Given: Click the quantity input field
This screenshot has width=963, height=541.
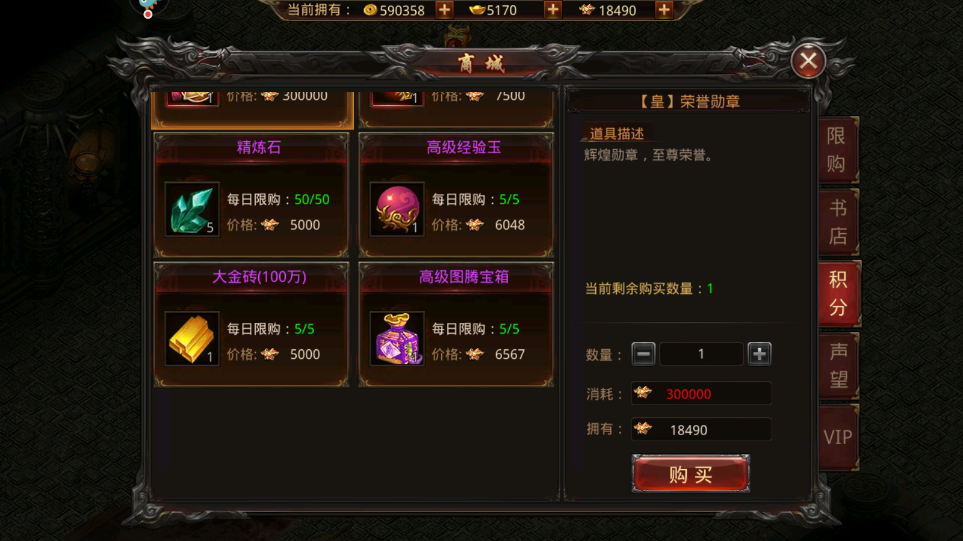Looking at the screenshot, I should pos(701,354).
